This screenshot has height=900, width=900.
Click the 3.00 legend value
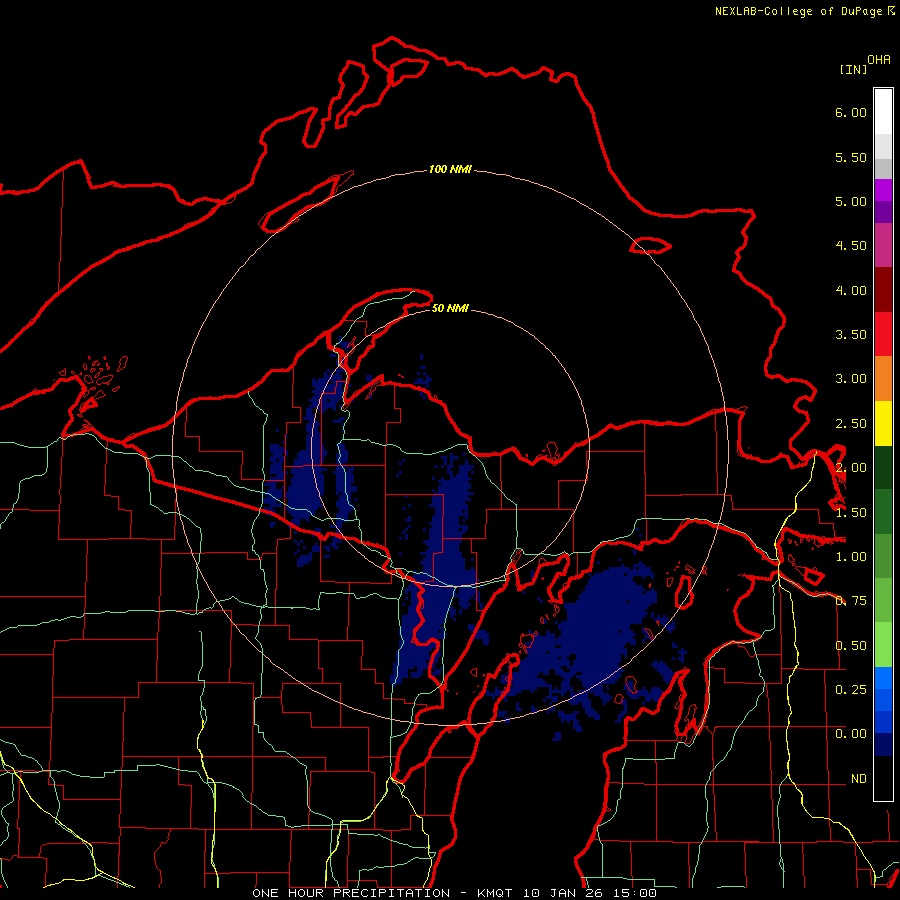(851, 379)
